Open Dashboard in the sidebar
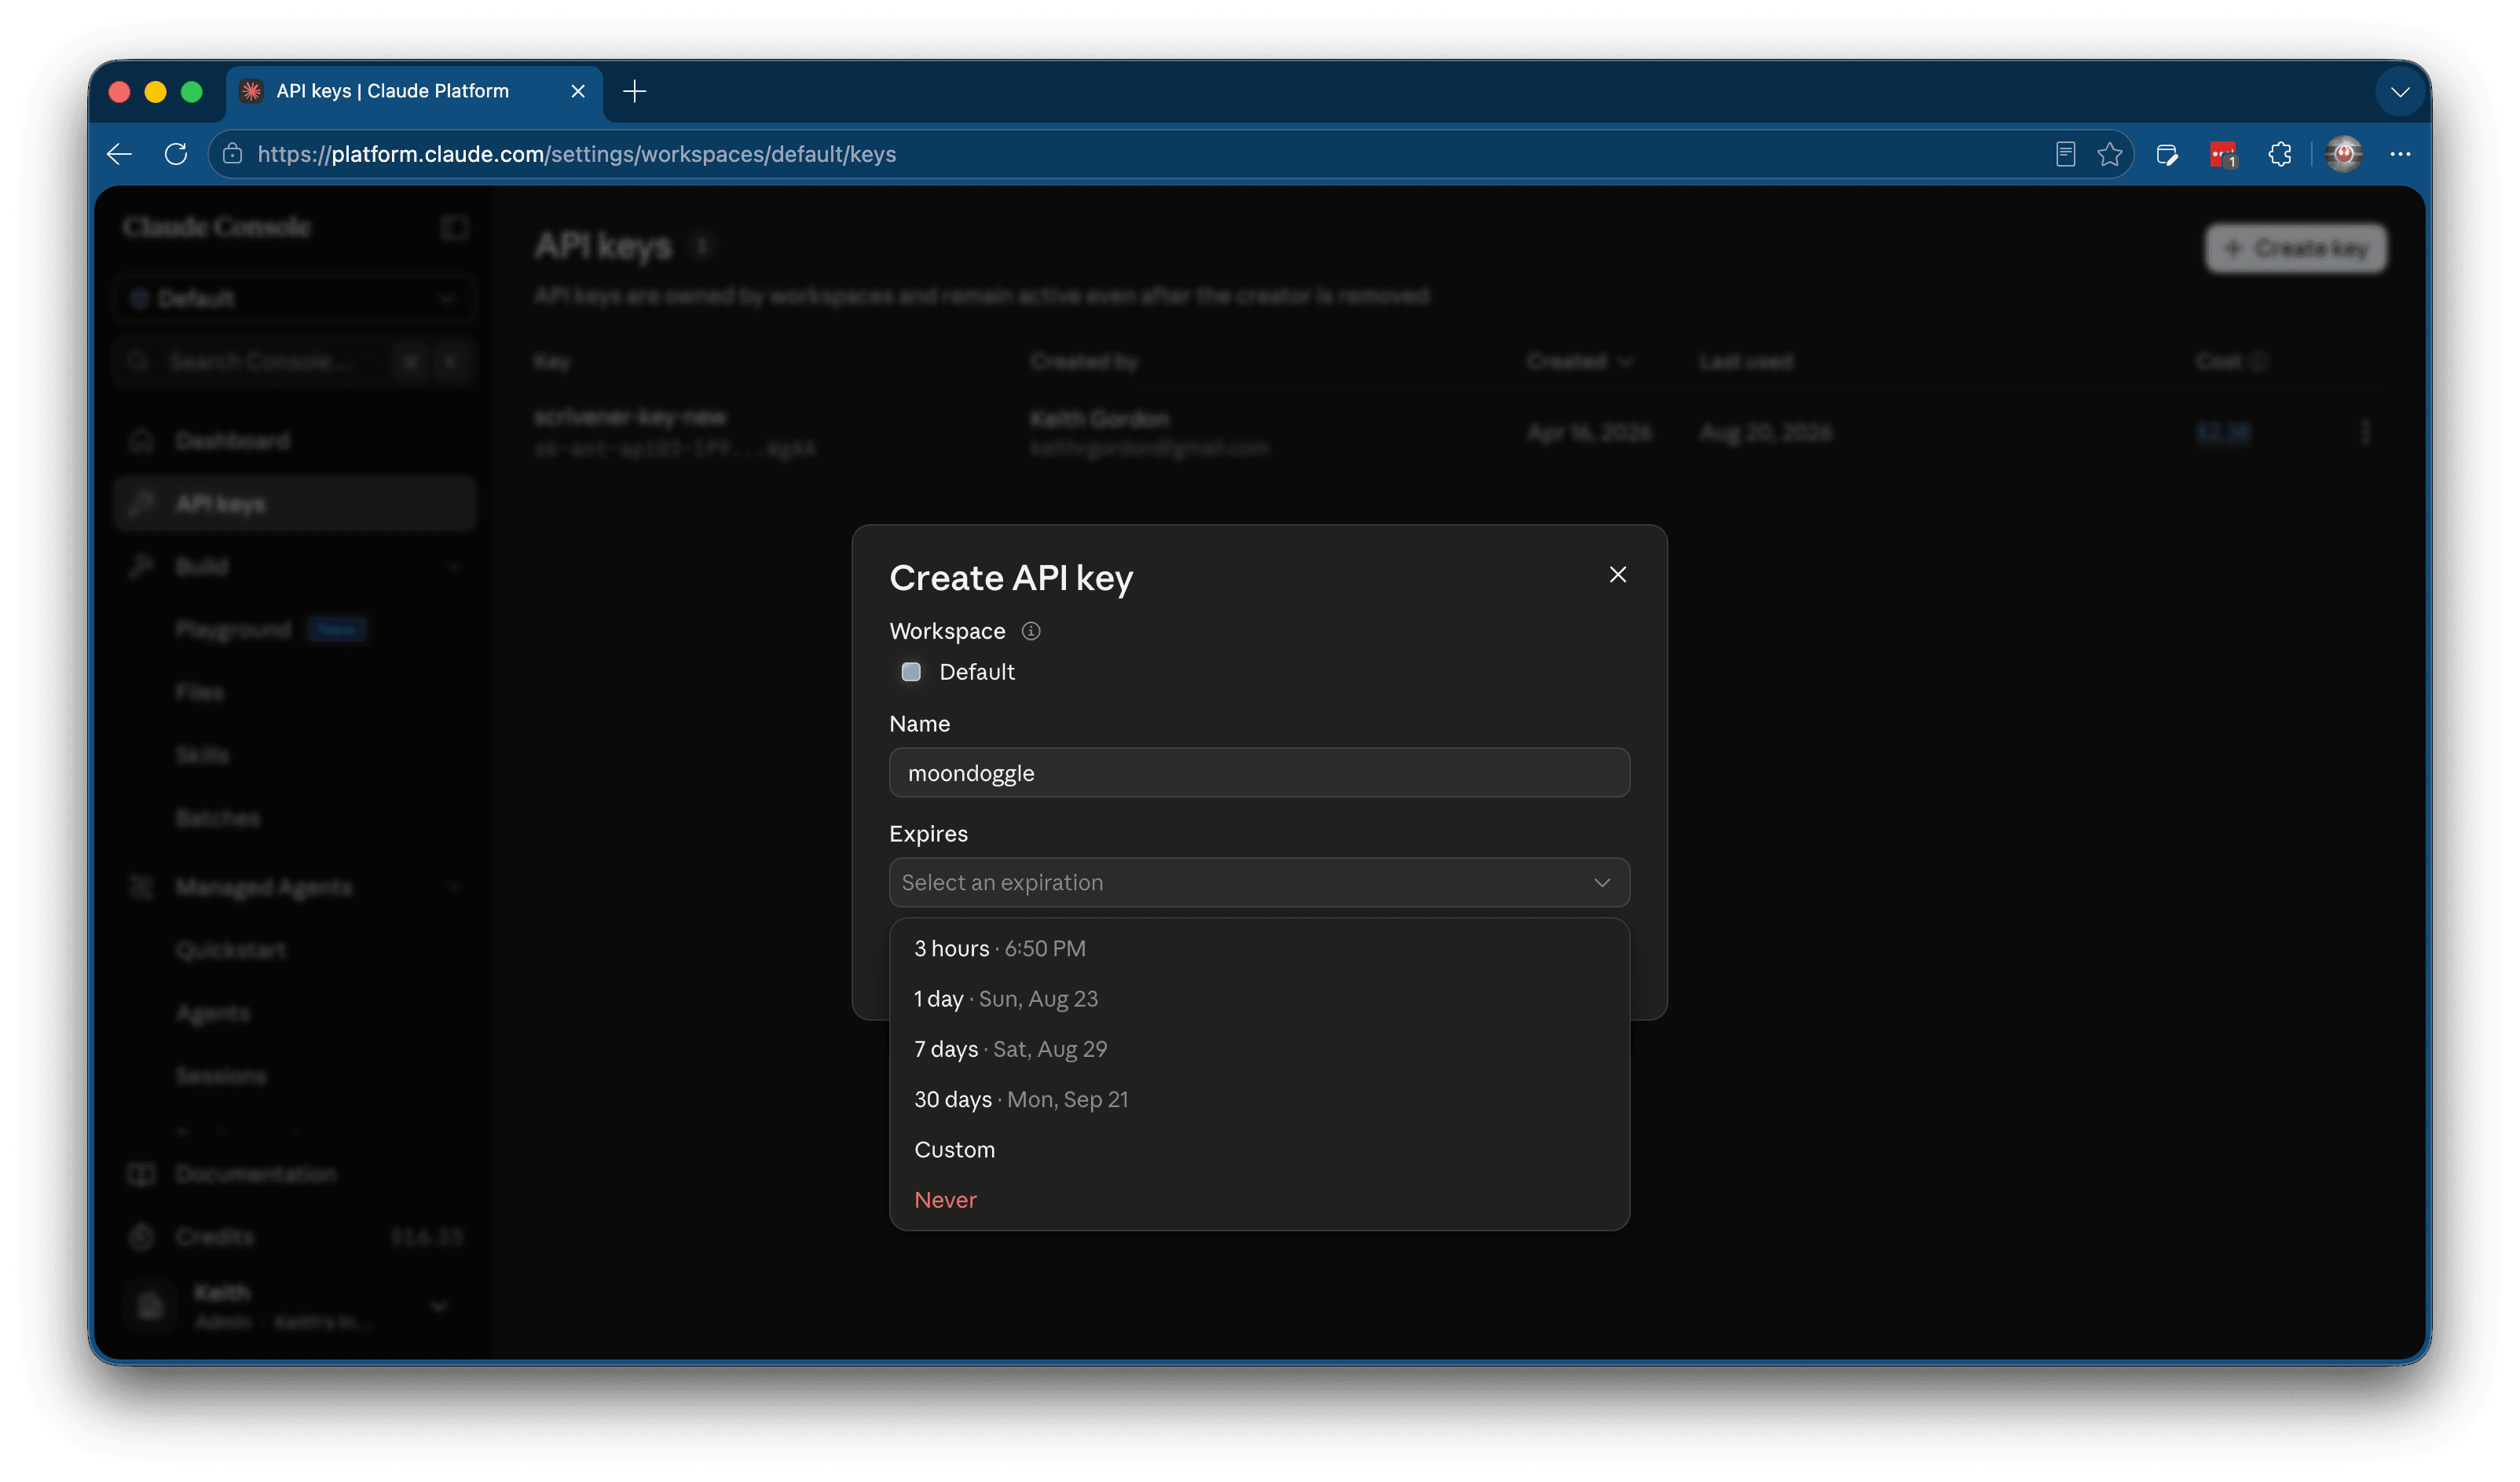2520x1482 pixels. [x=295, y=441]
